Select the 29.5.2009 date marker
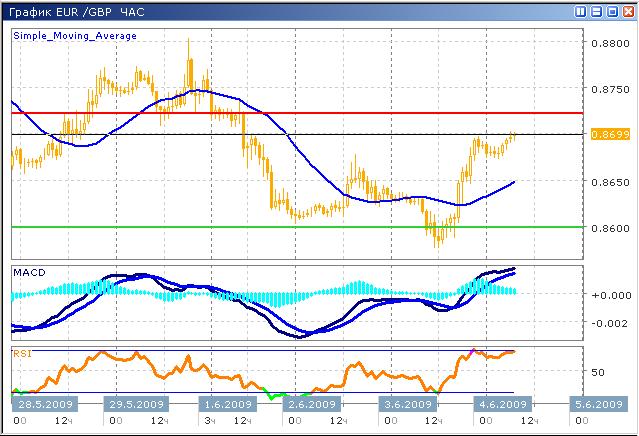 click(x=137, y=404)
